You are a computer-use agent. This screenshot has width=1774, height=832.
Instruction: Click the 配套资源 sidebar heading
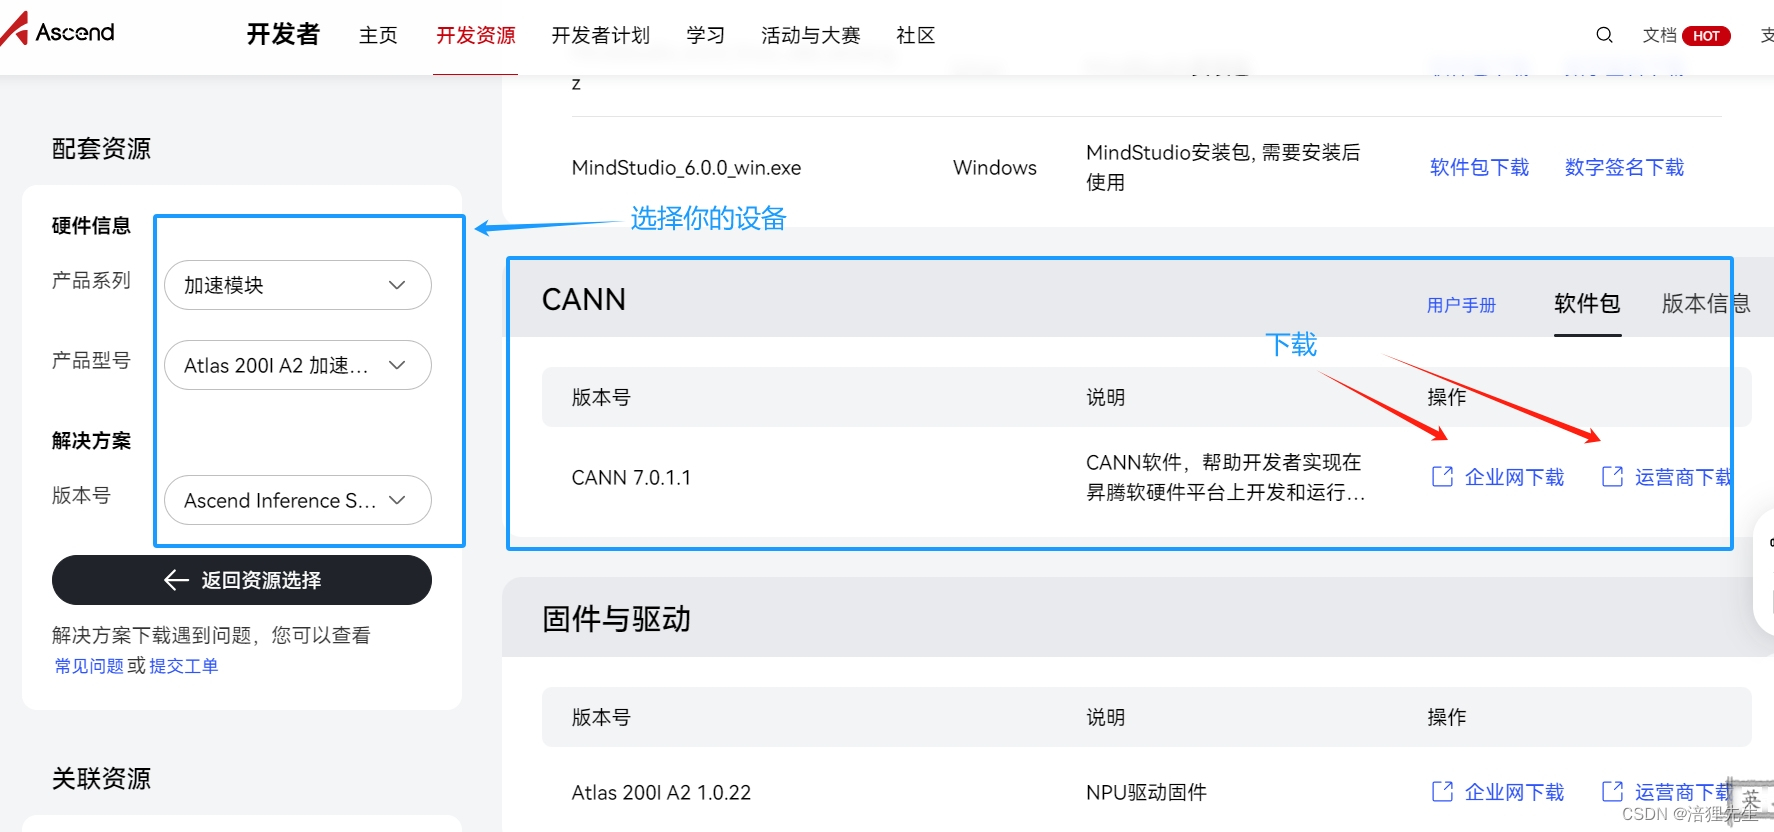coord(101,149)
